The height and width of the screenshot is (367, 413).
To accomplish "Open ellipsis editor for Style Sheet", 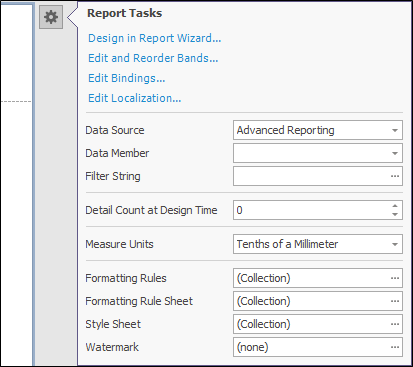I will pyautogui.click(x=395, y=324).
